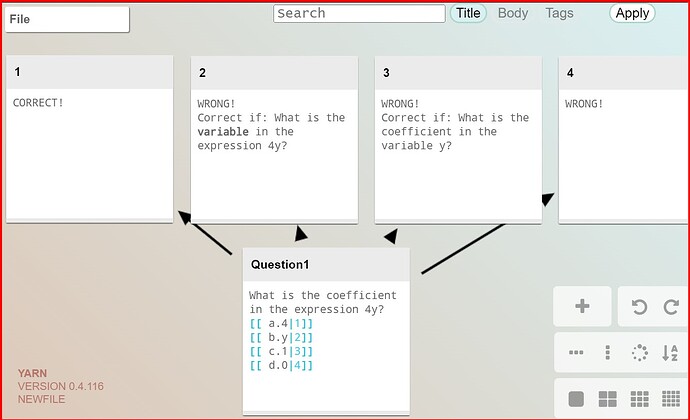Set node view to nine-square grid

[639, 399]
